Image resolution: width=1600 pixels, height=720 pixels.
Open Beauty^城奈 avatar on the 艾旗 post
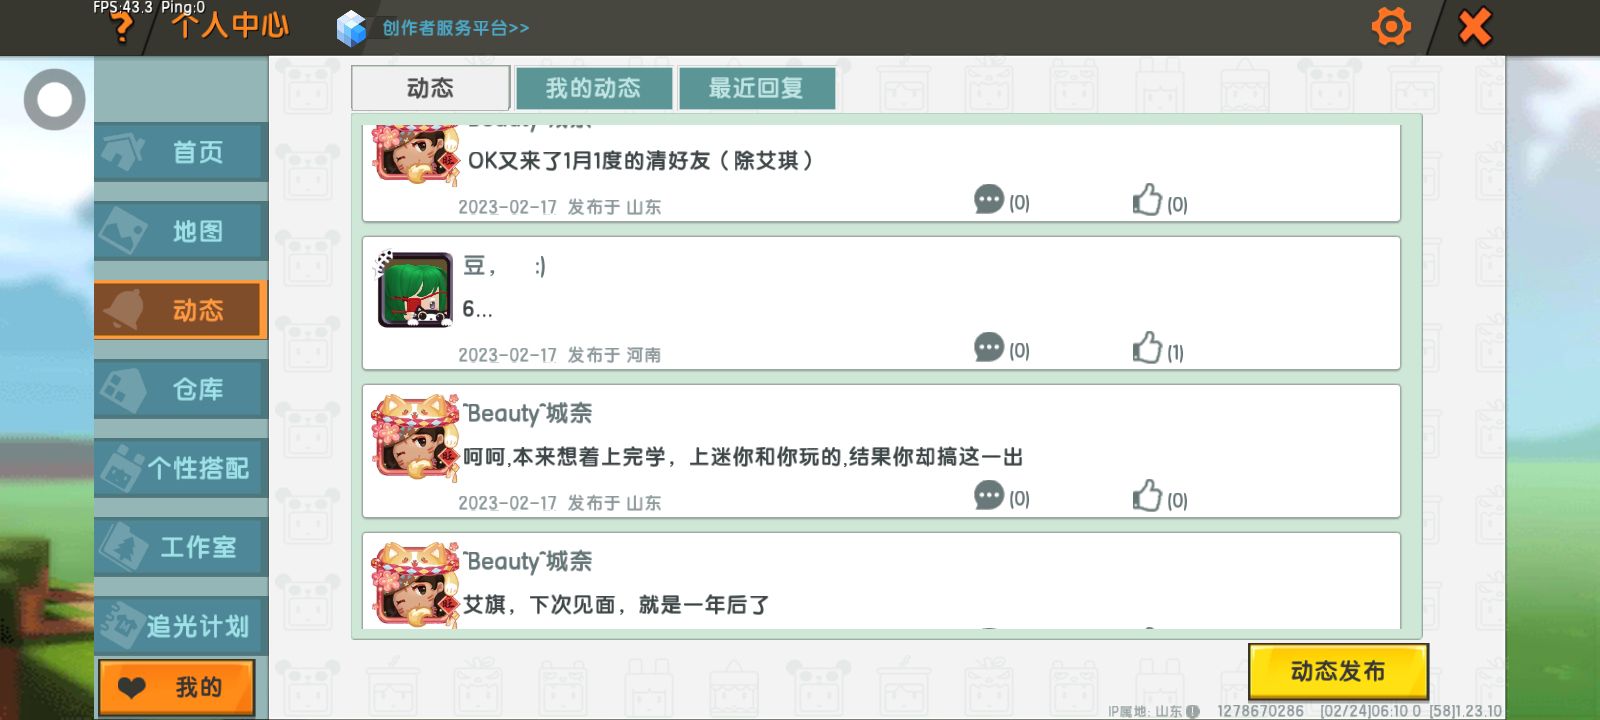click(414, 585)
